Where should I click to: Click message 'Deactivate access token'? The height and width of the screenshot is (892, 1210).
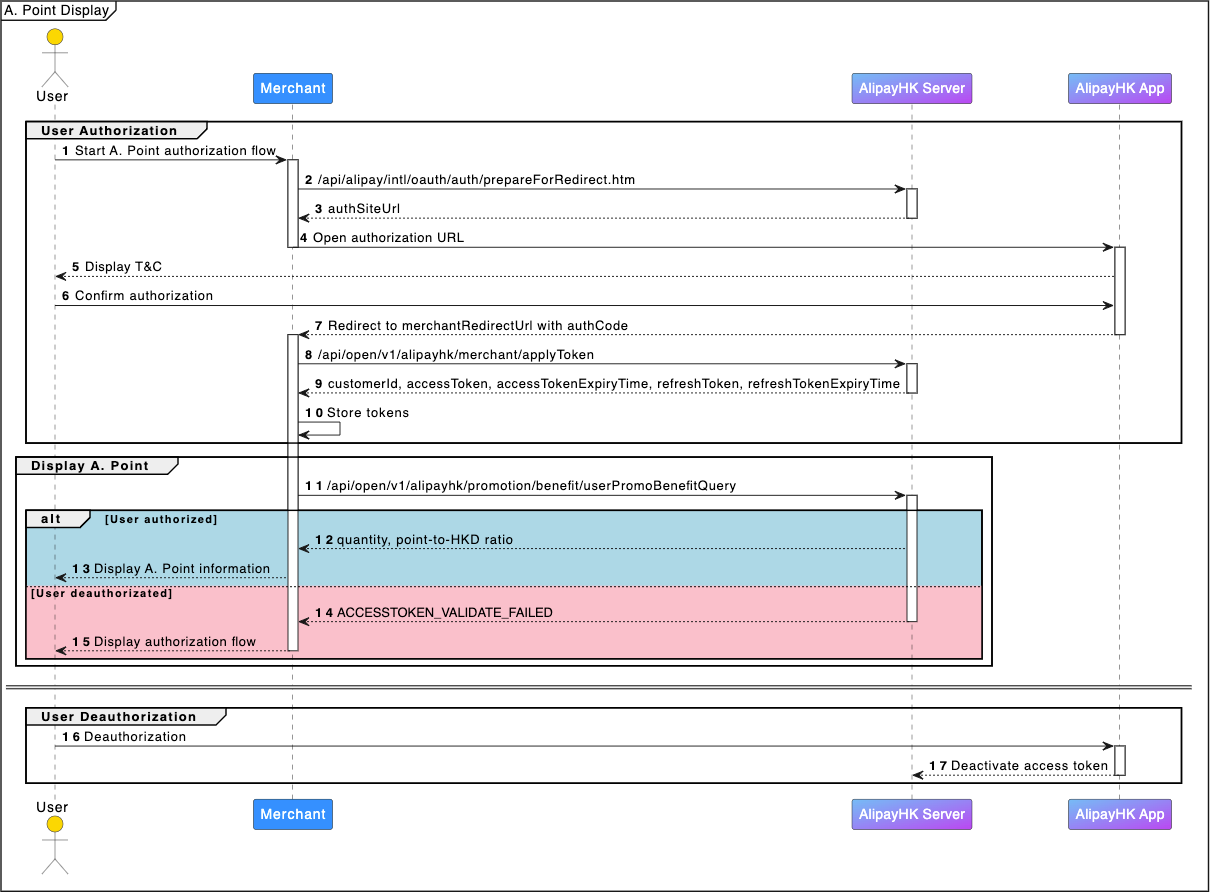point(1030,766)
